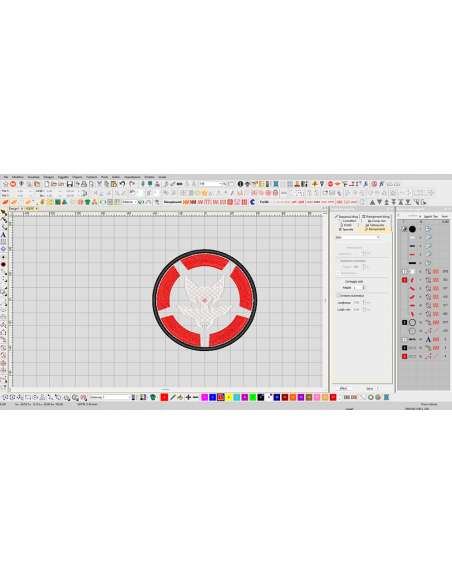Pick the cyan palette swatch
The image size is (452, 584).
pos(237,397)
